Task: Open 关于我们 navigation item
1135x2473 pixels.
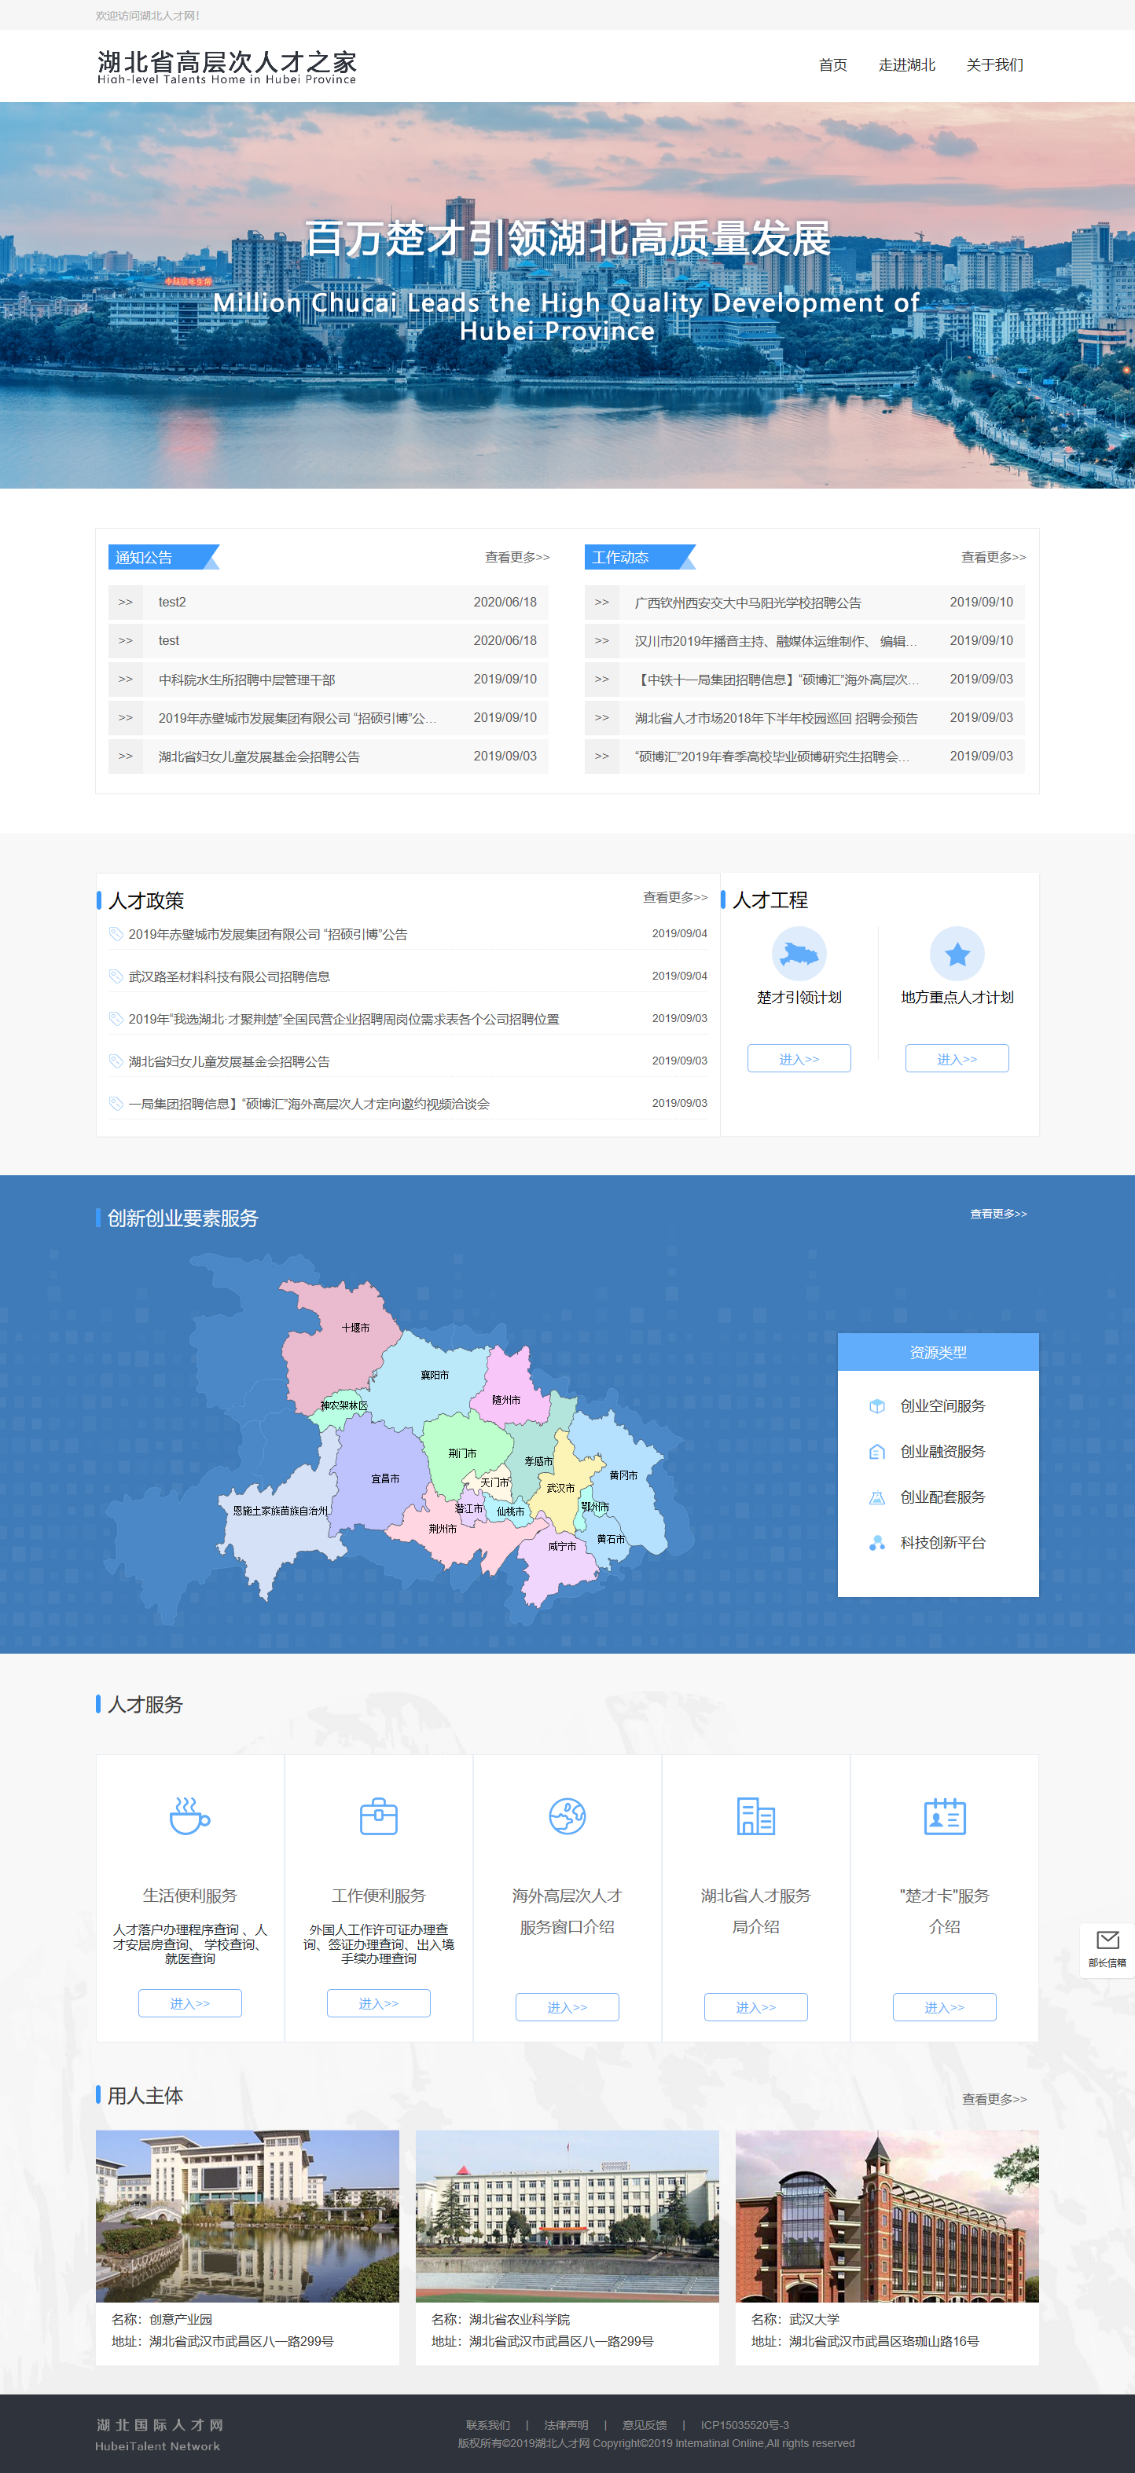Action: [x=995, y=65]
